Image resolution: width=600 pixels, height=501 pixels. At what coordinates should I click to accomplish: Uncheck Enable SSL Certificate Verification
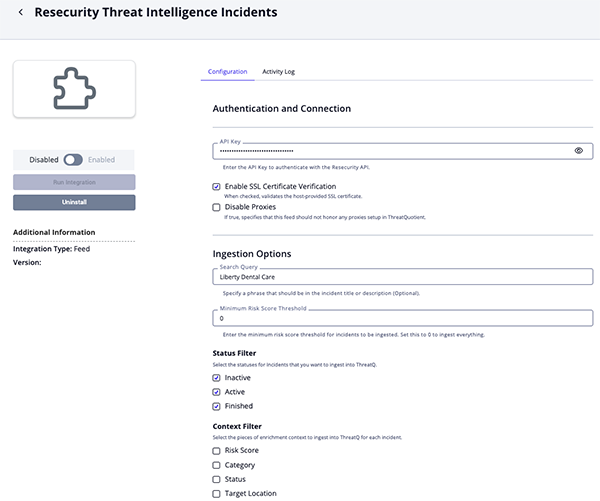click(x=217, y=187)
